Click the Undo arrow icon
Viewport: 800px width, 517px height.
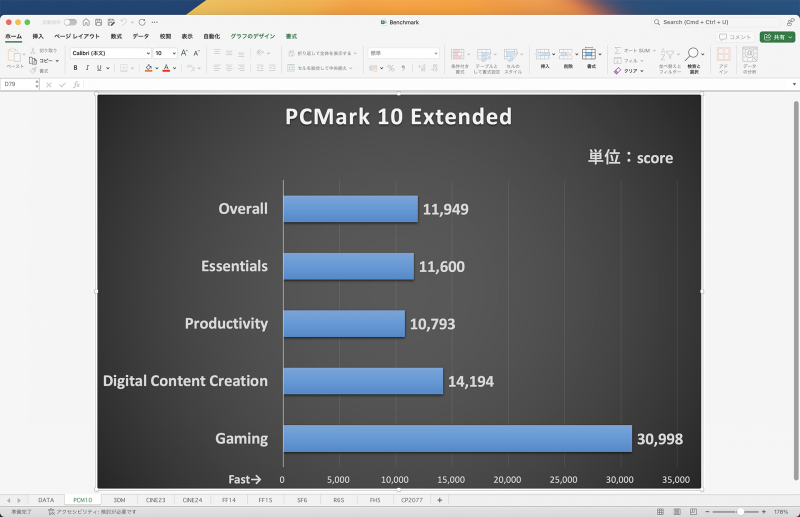pos(123,22)
